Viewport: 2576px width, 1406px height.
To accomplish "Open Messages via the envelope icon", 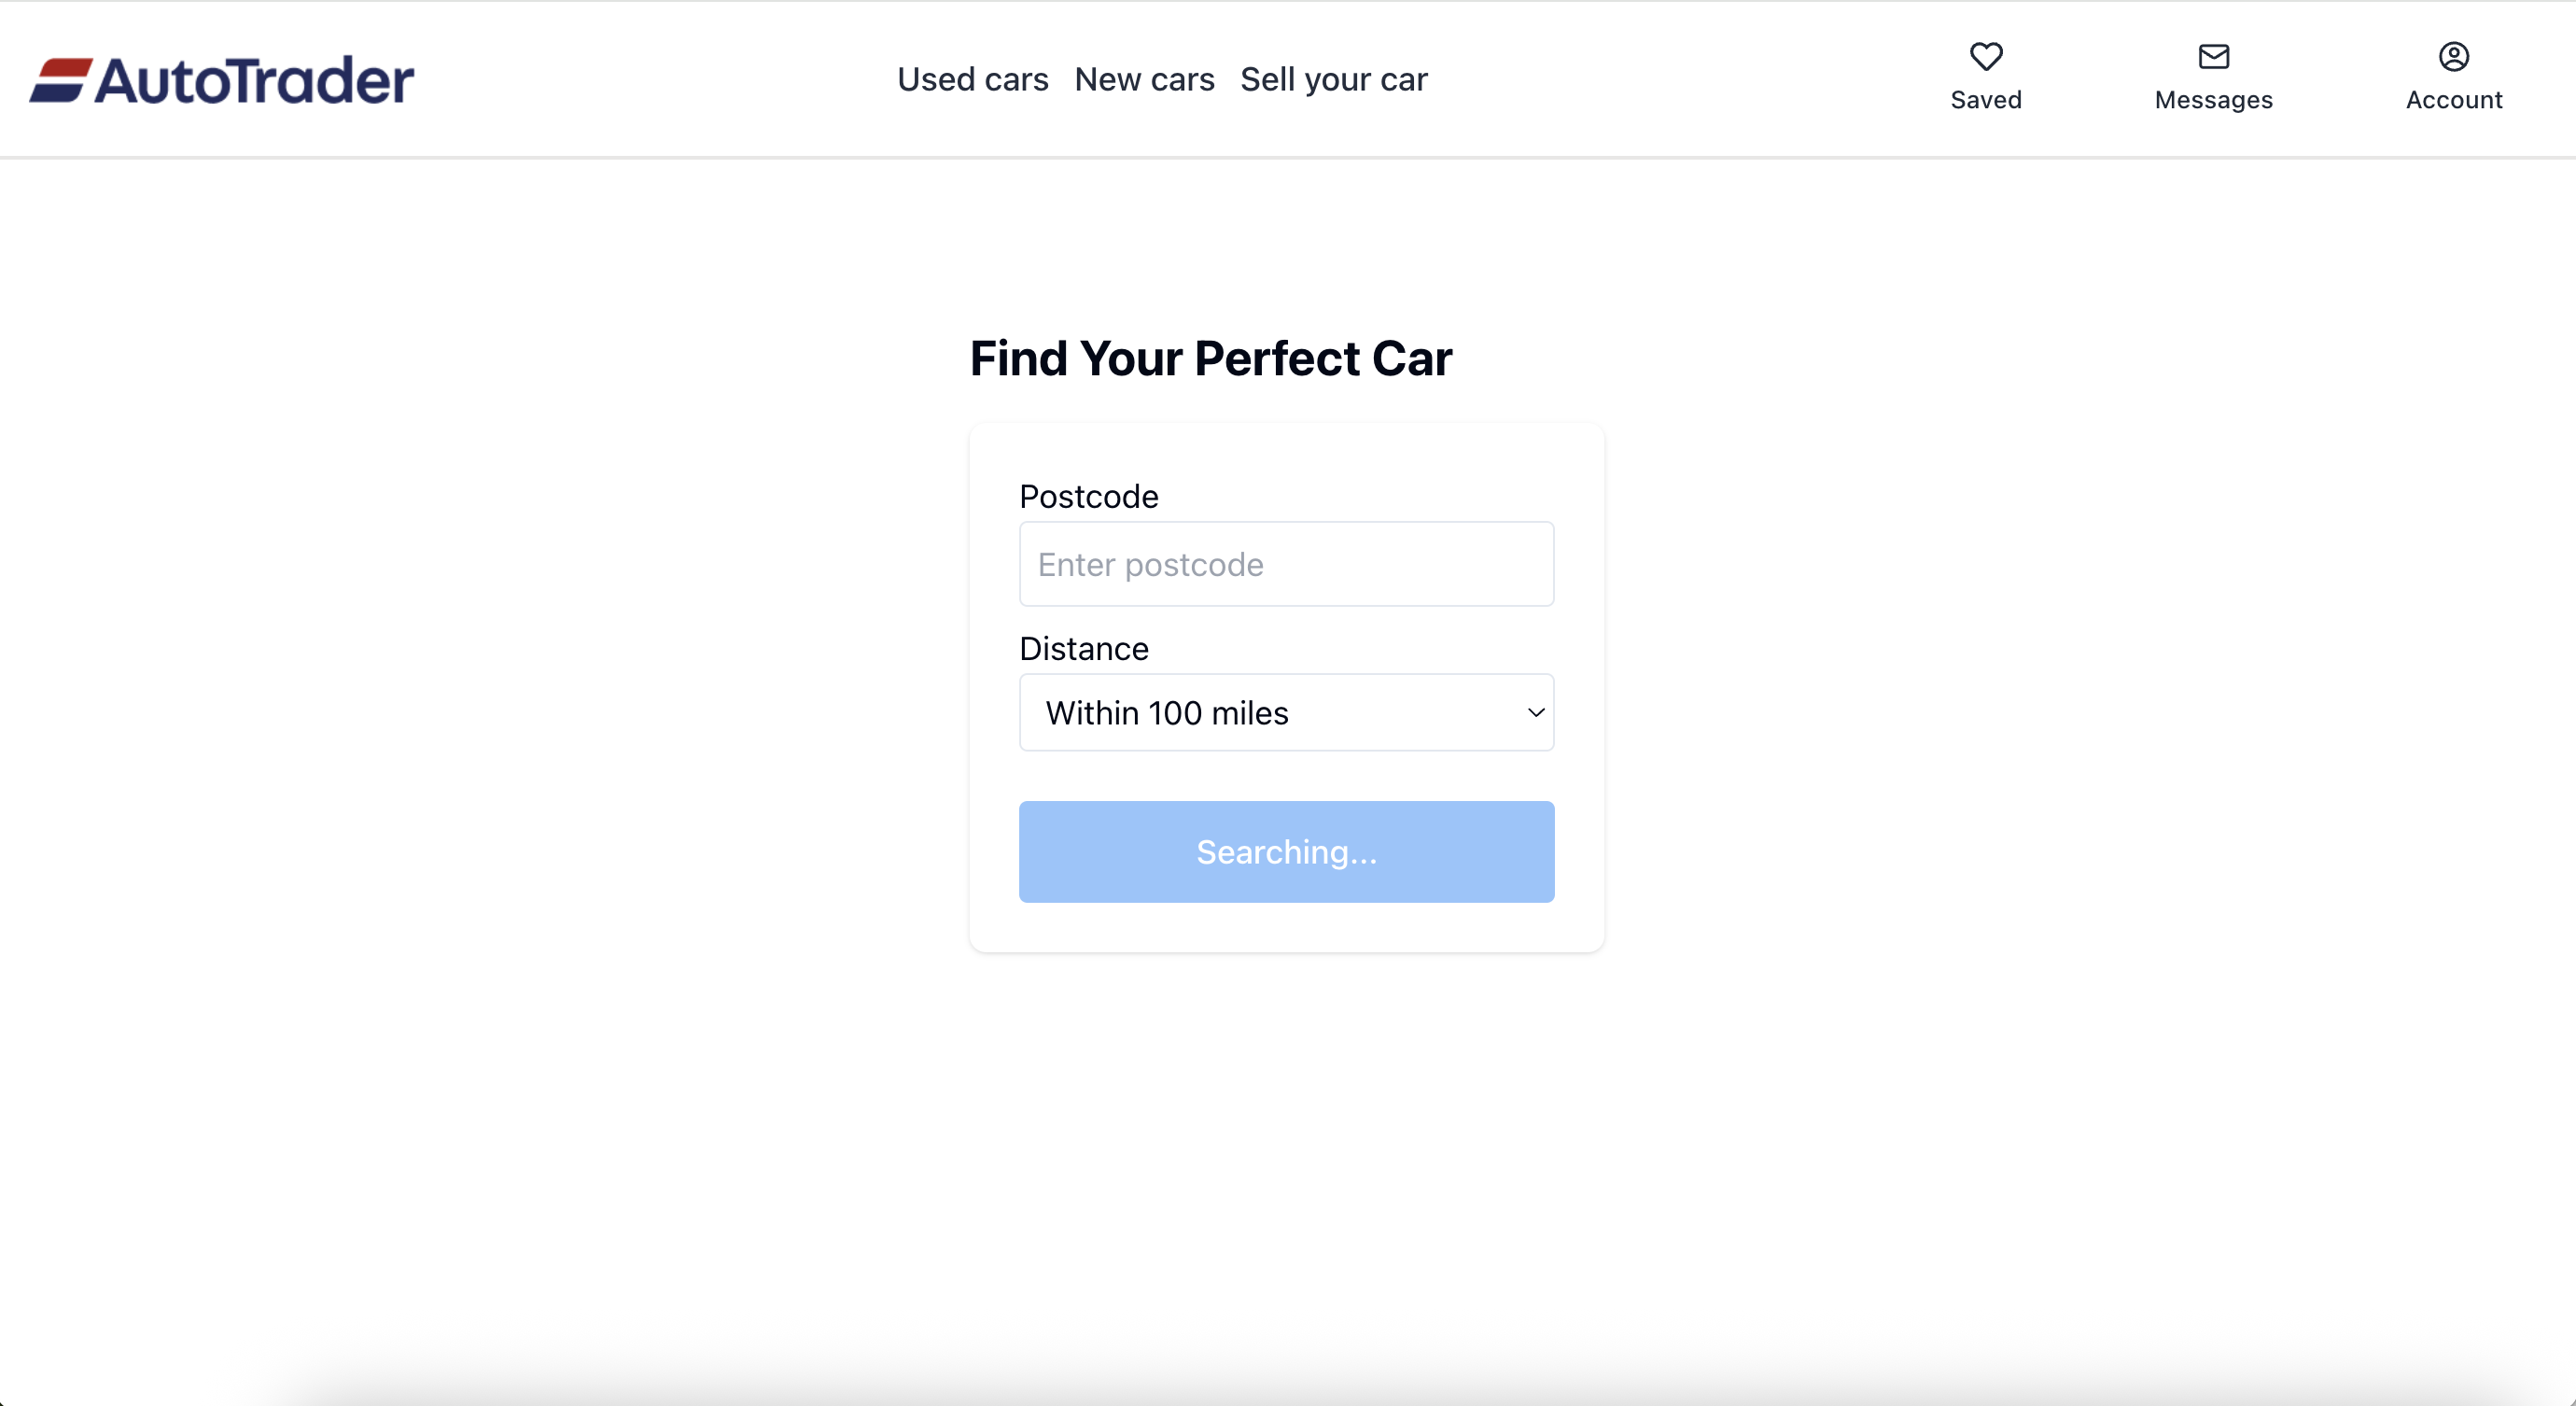I will [2214, 56].
